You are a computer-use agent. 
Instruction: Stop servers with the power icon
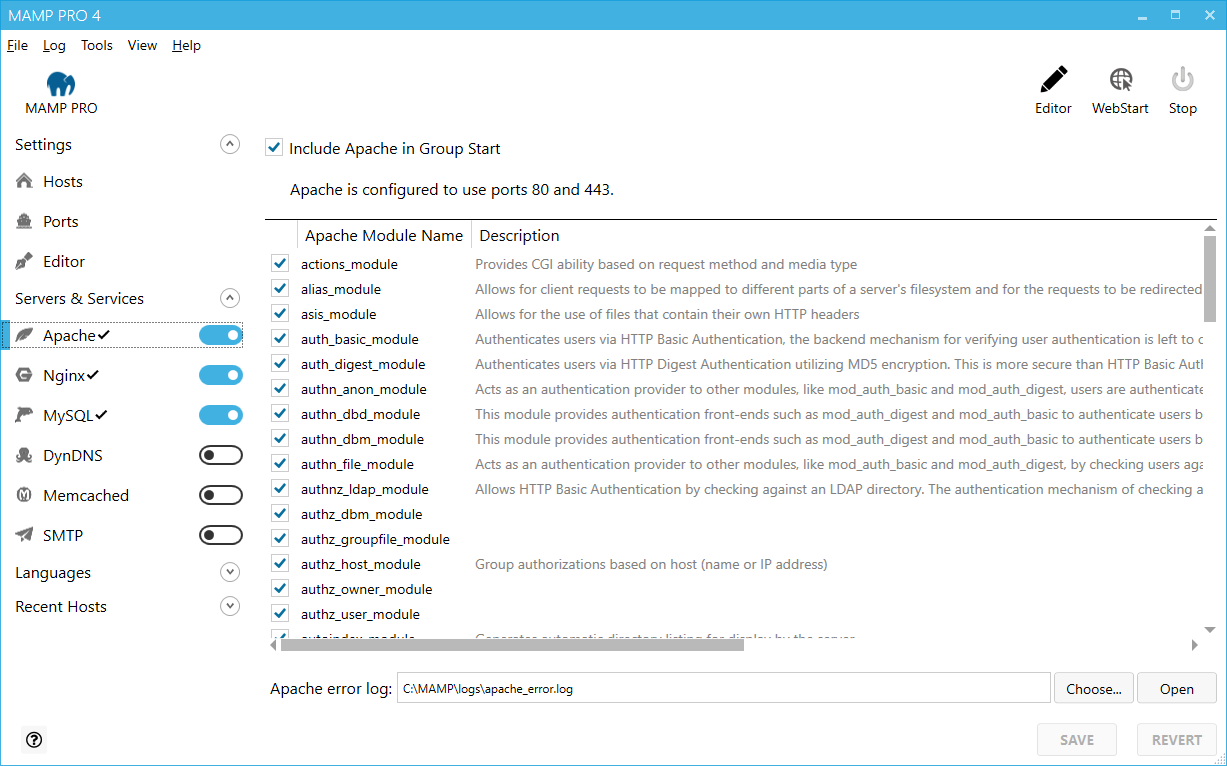click(1183, 80)
